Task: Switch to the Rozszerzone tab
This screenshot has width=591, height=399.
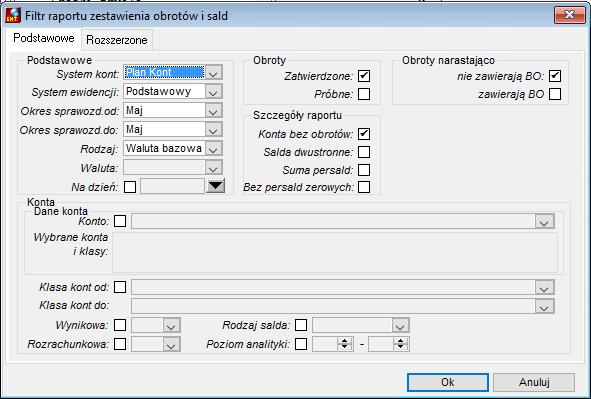Action: pos(117,40)
